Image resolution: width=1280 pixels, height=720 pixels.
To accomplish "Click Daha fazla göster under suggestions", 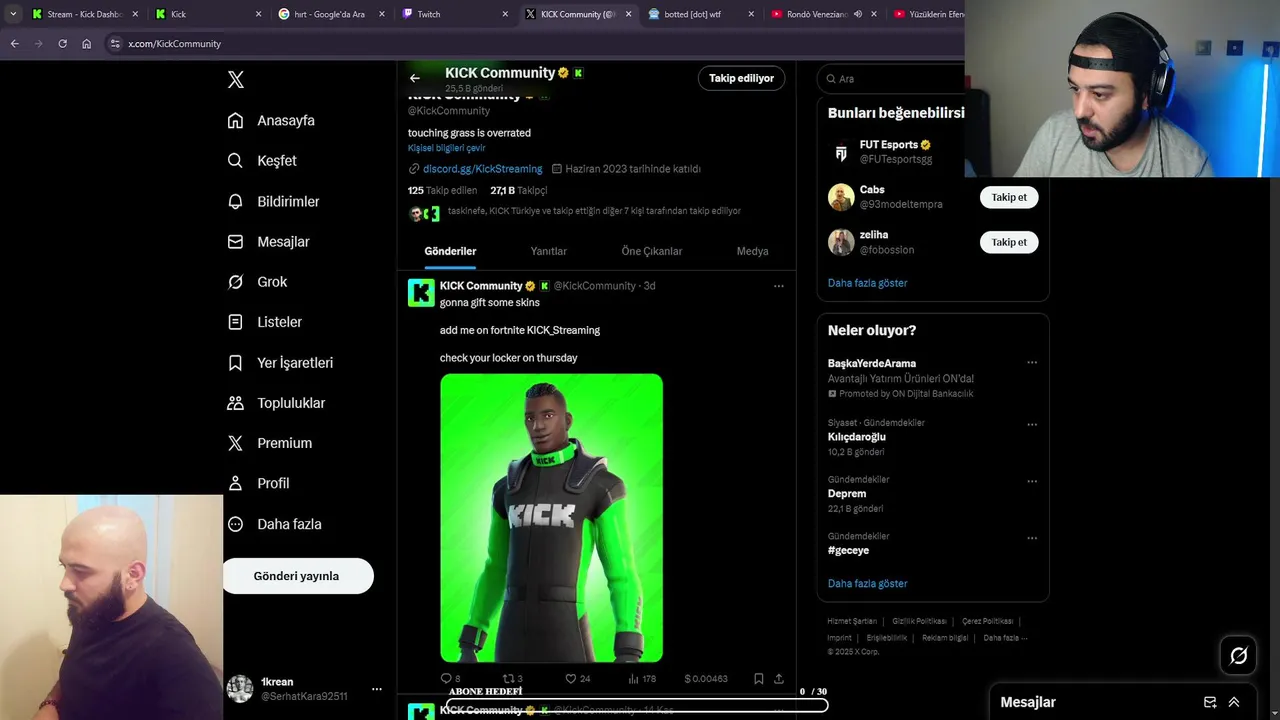I will coord(867,283).
